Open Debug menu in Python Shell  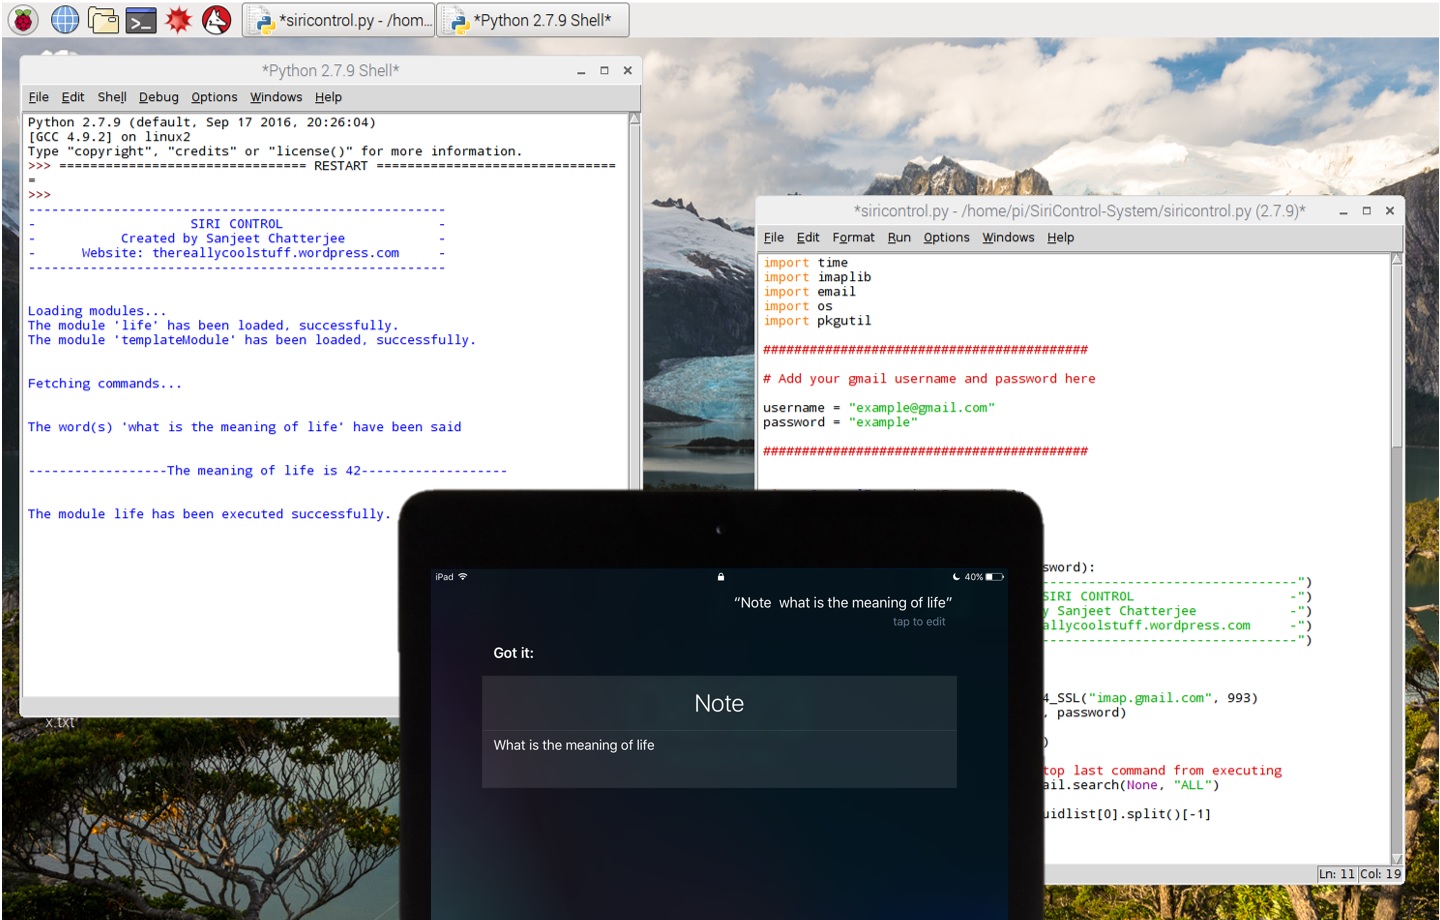coord(158,97)
